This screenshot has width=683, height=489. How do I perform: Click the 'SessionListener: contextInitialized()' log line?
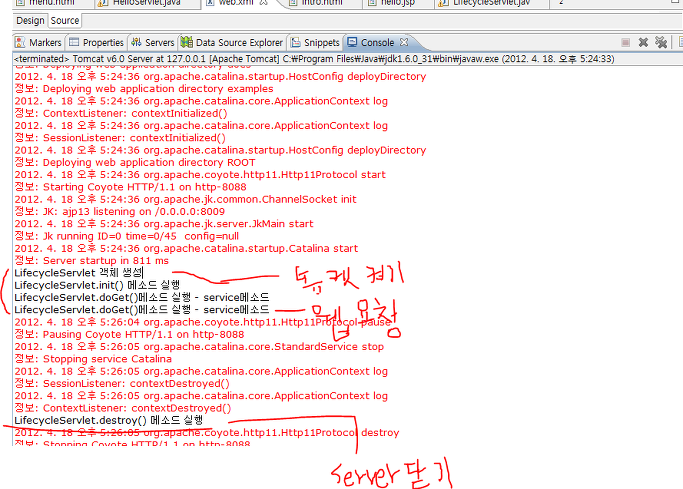120,138
